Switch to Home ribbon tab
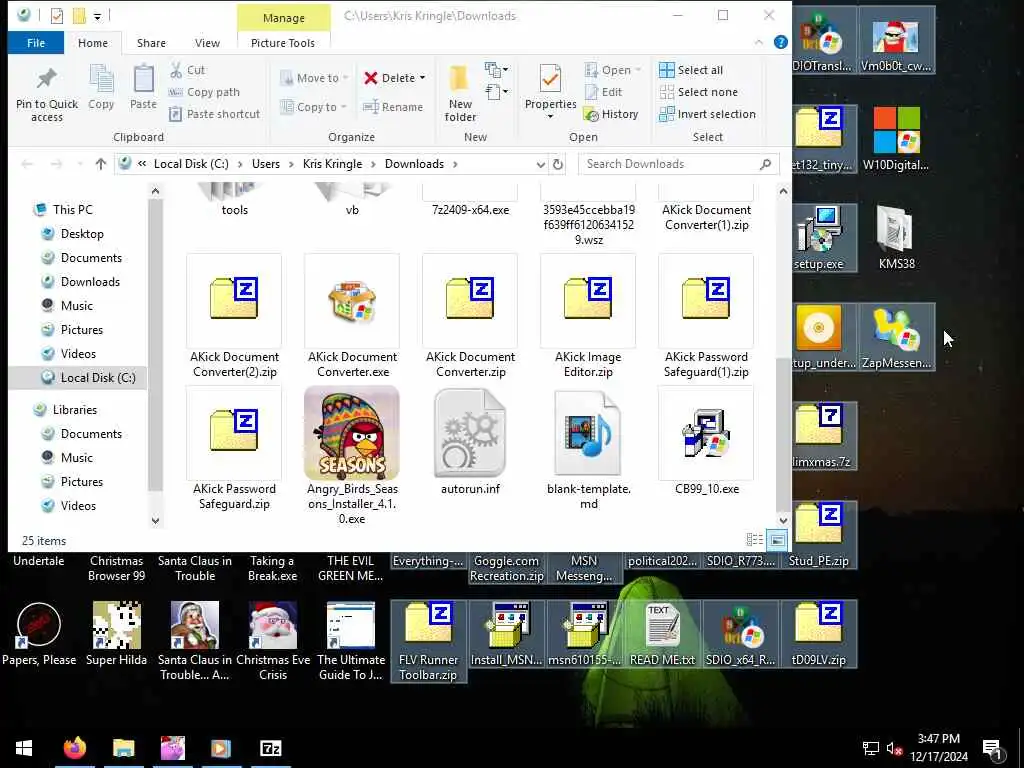Image resolution: width=1024 pixels, height=768 pixels. [x=93, y=43]
